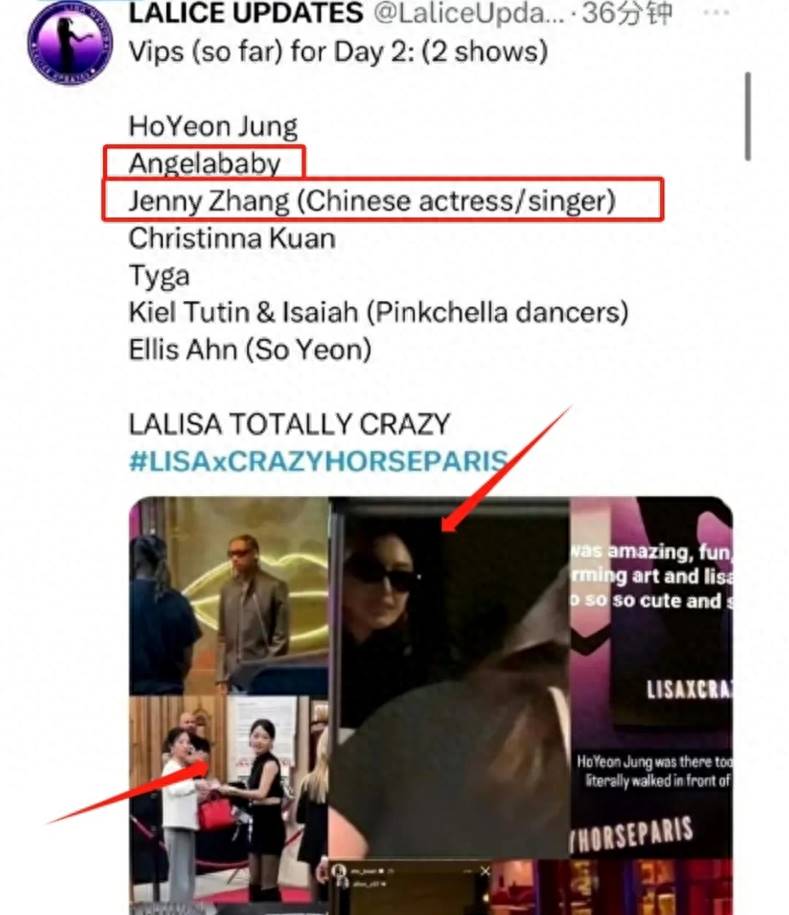Screen dimensions: 789x915
Task: Open the @LaliceUpda handle link
Action: coord(469,13)
